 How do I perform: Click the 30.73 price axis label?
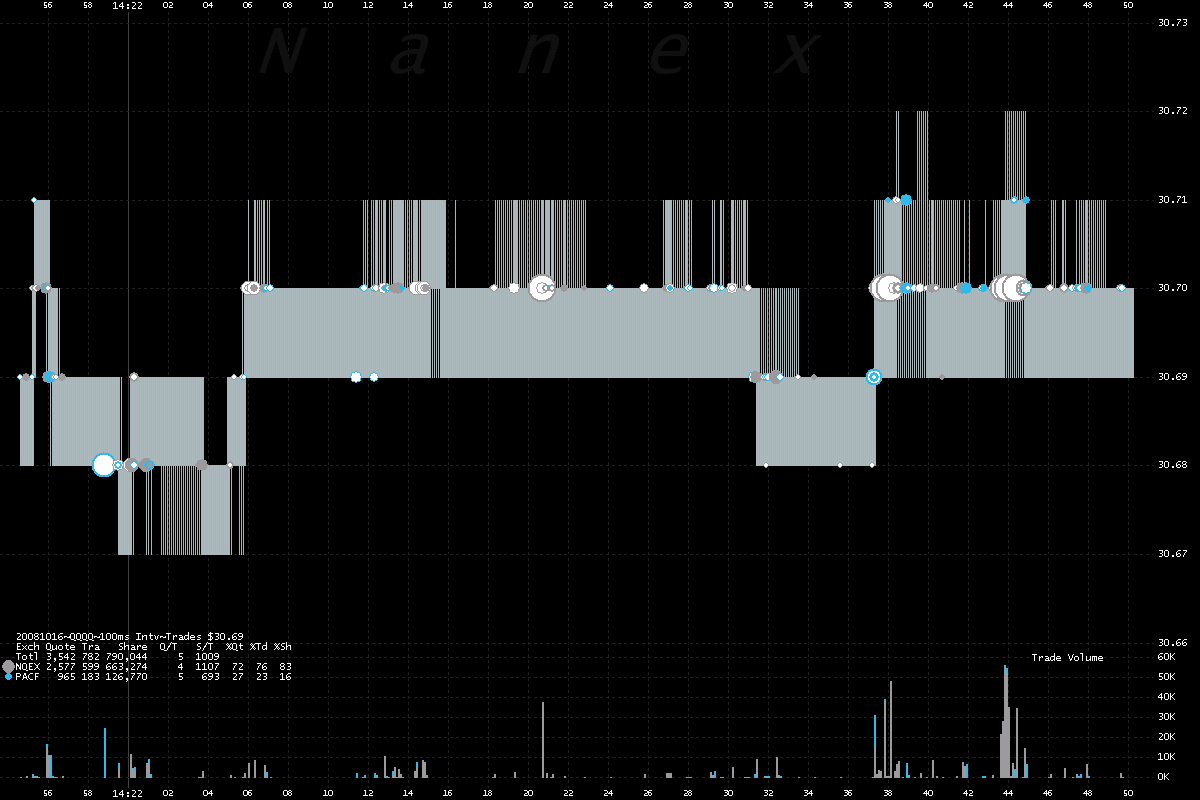point(1172,23)
